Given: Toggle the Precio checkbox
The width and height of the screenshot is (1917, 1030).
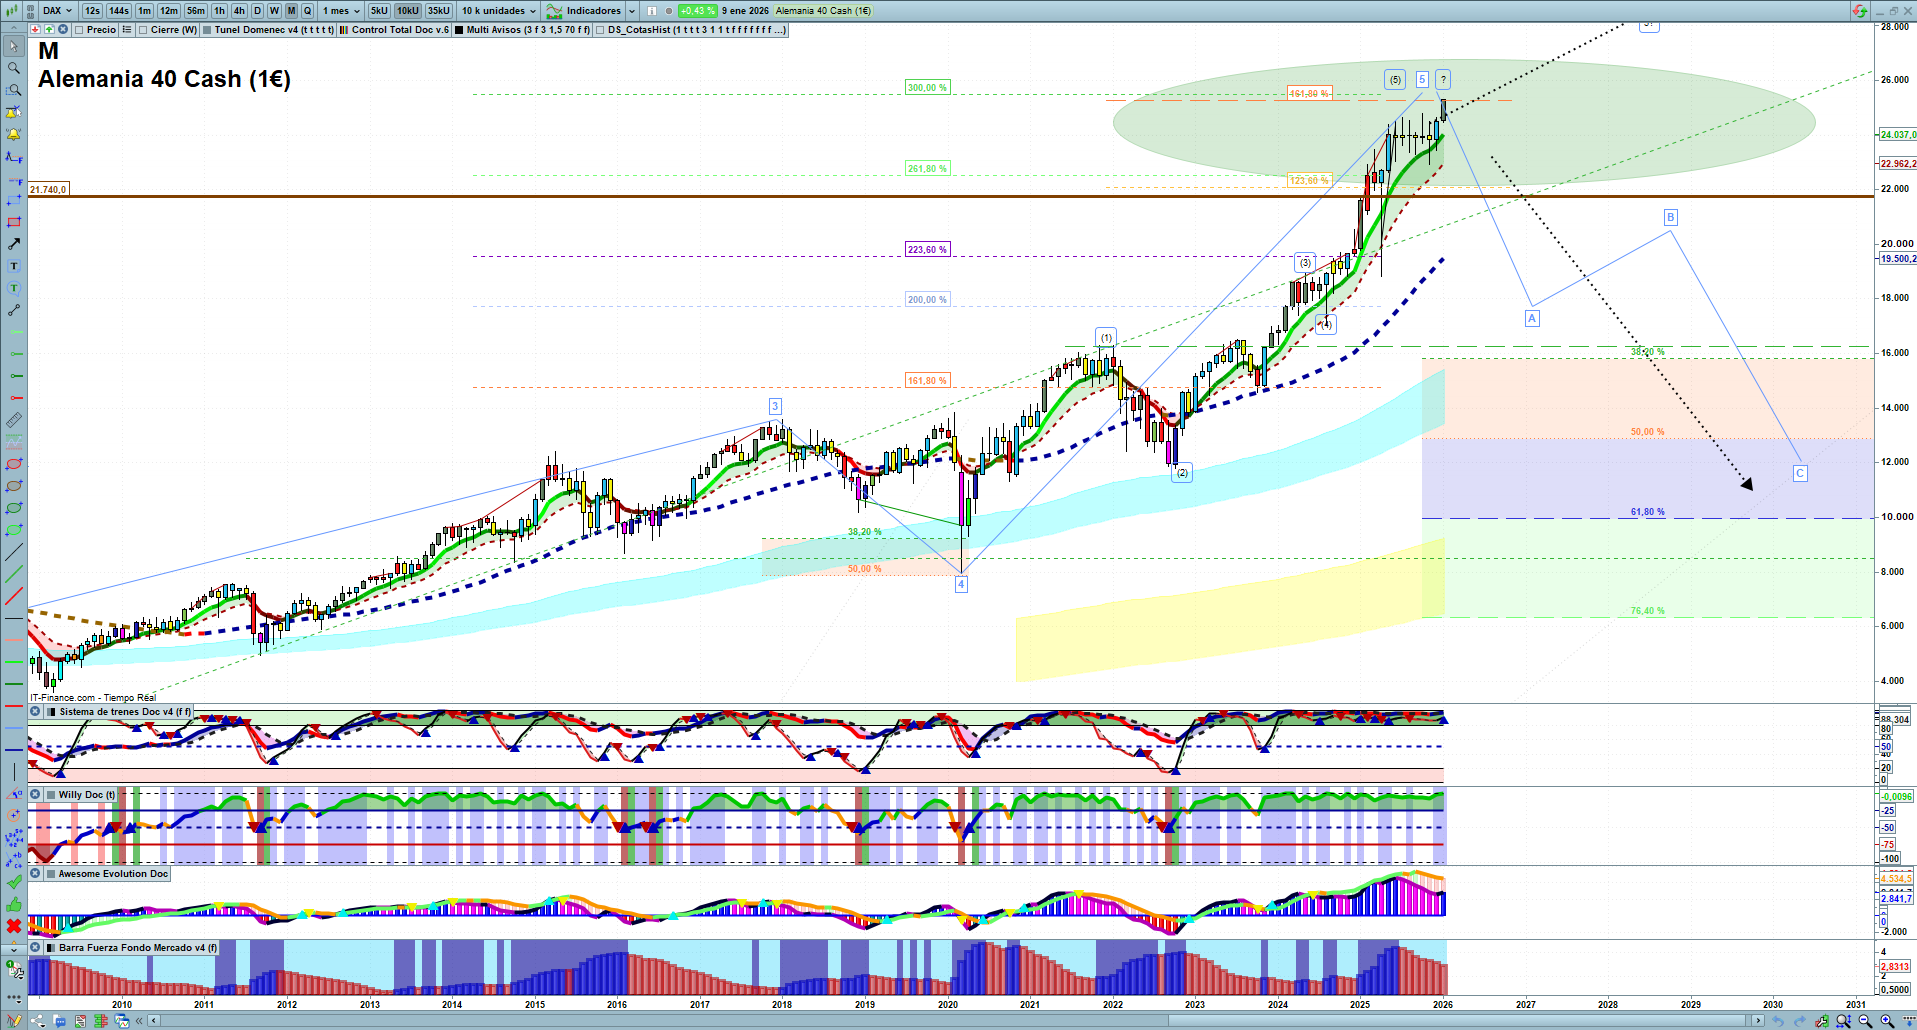Looking at the screenshot, I should [79, 30].
